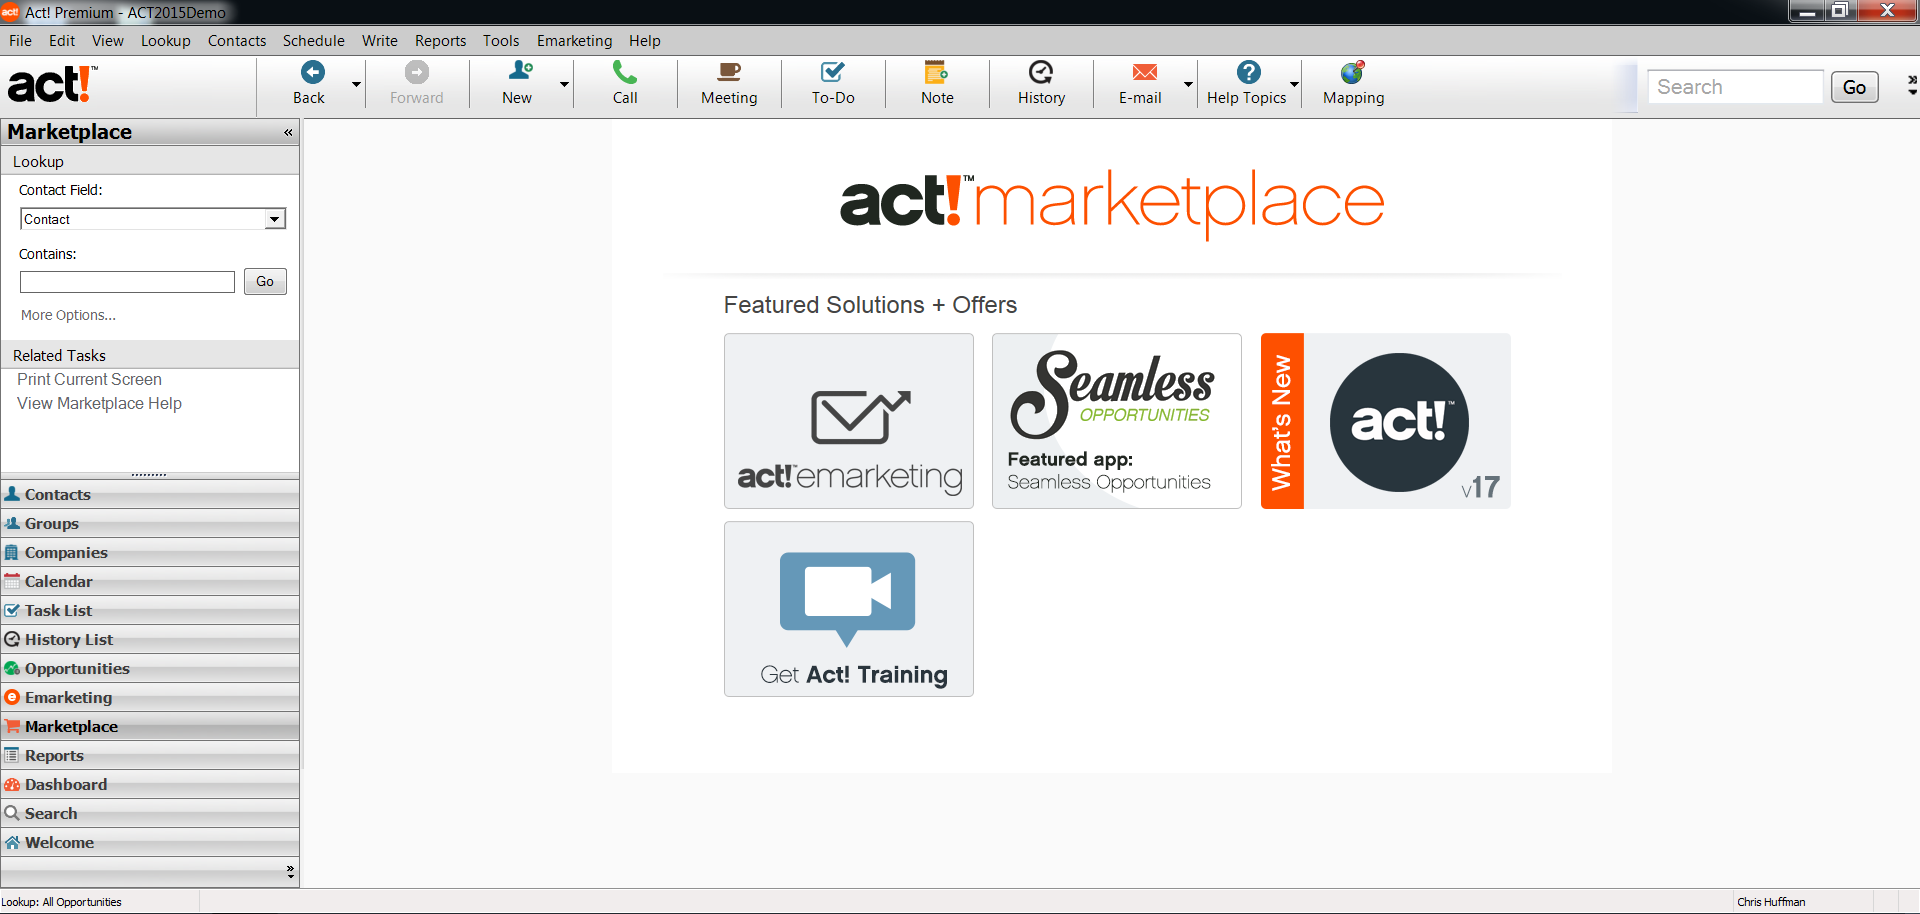Open Calendar in navigation bar
Image resolution: width=1920 pixels, height=914 pixels.
[x=150, y=581]
